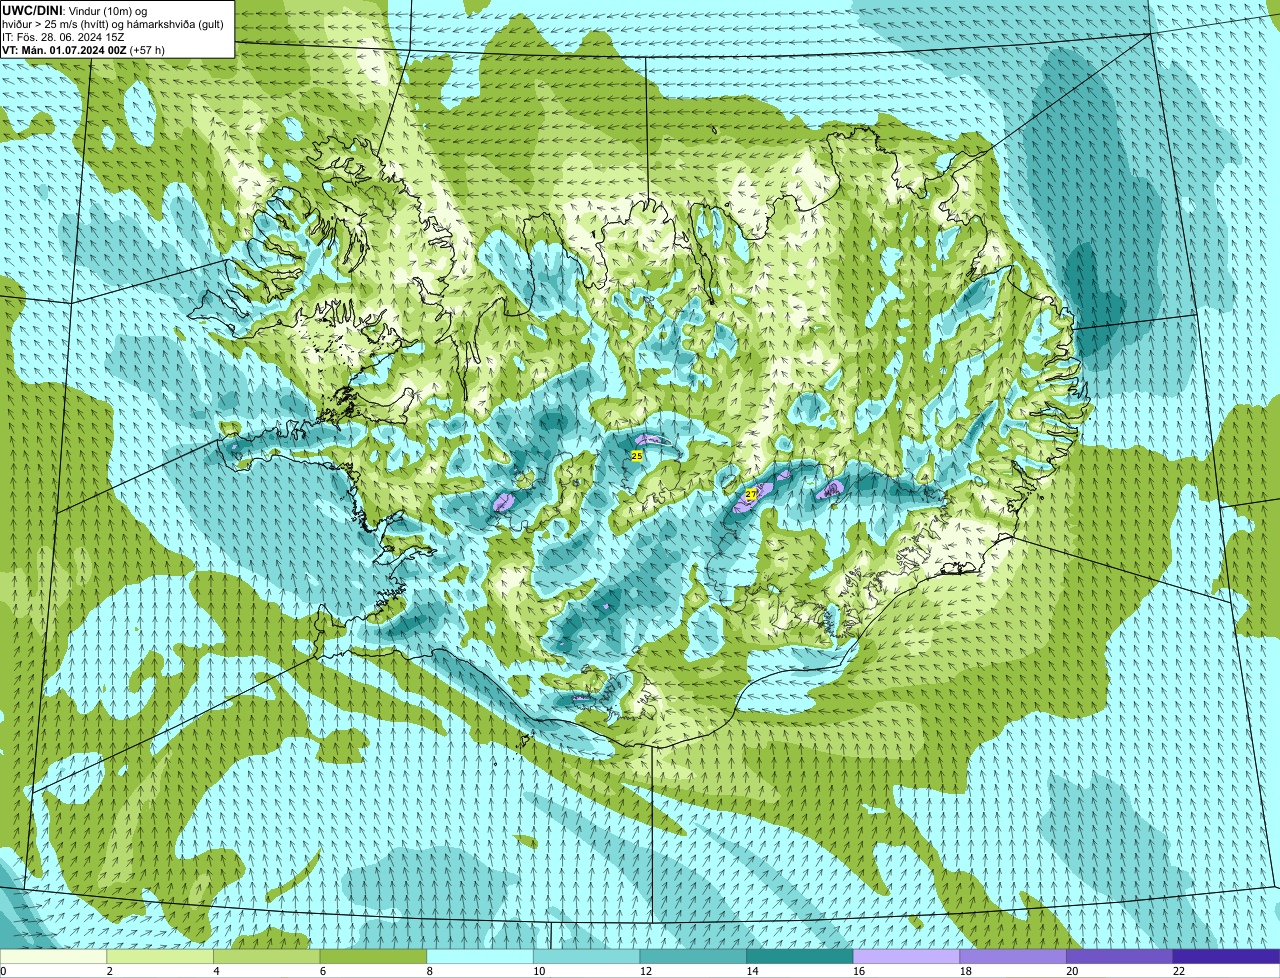Click the "8" tick label on color scale
Viewport: 1280px width, 978px height.
[x=429, y=971]
